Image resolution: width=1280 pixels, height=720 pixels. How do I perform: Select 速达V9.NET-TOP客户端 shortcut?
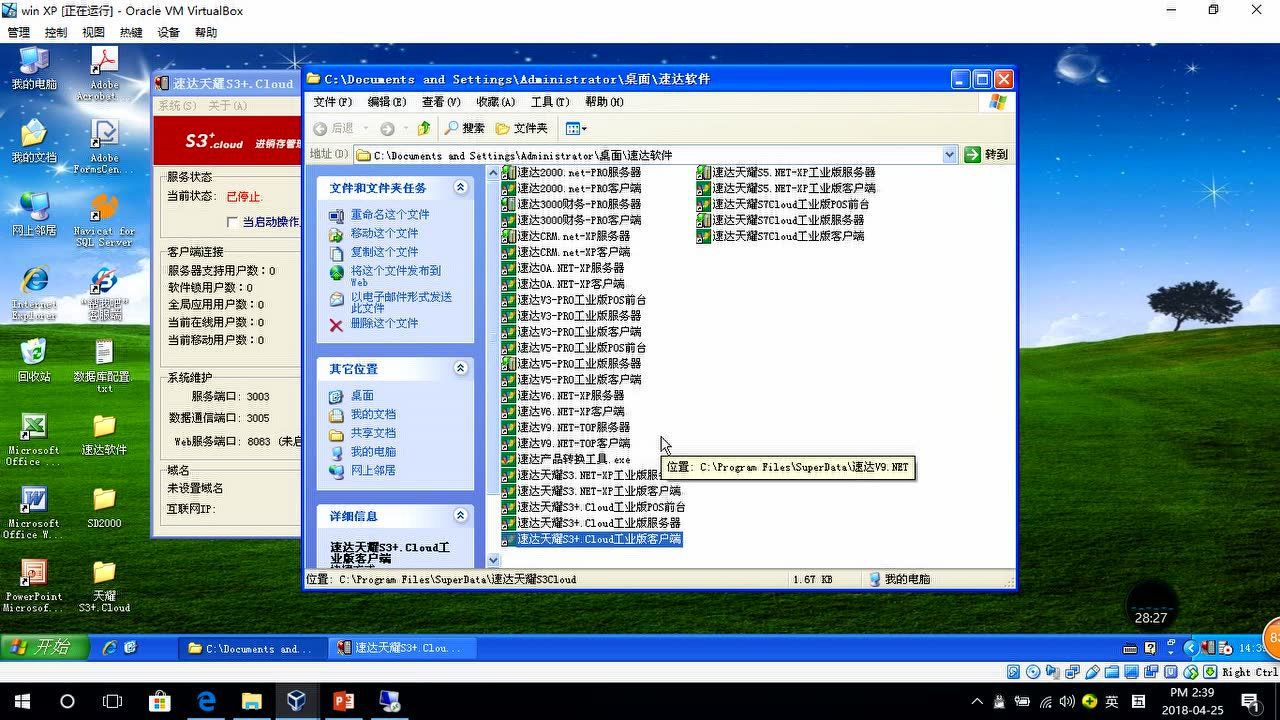(x=566, y=443)
